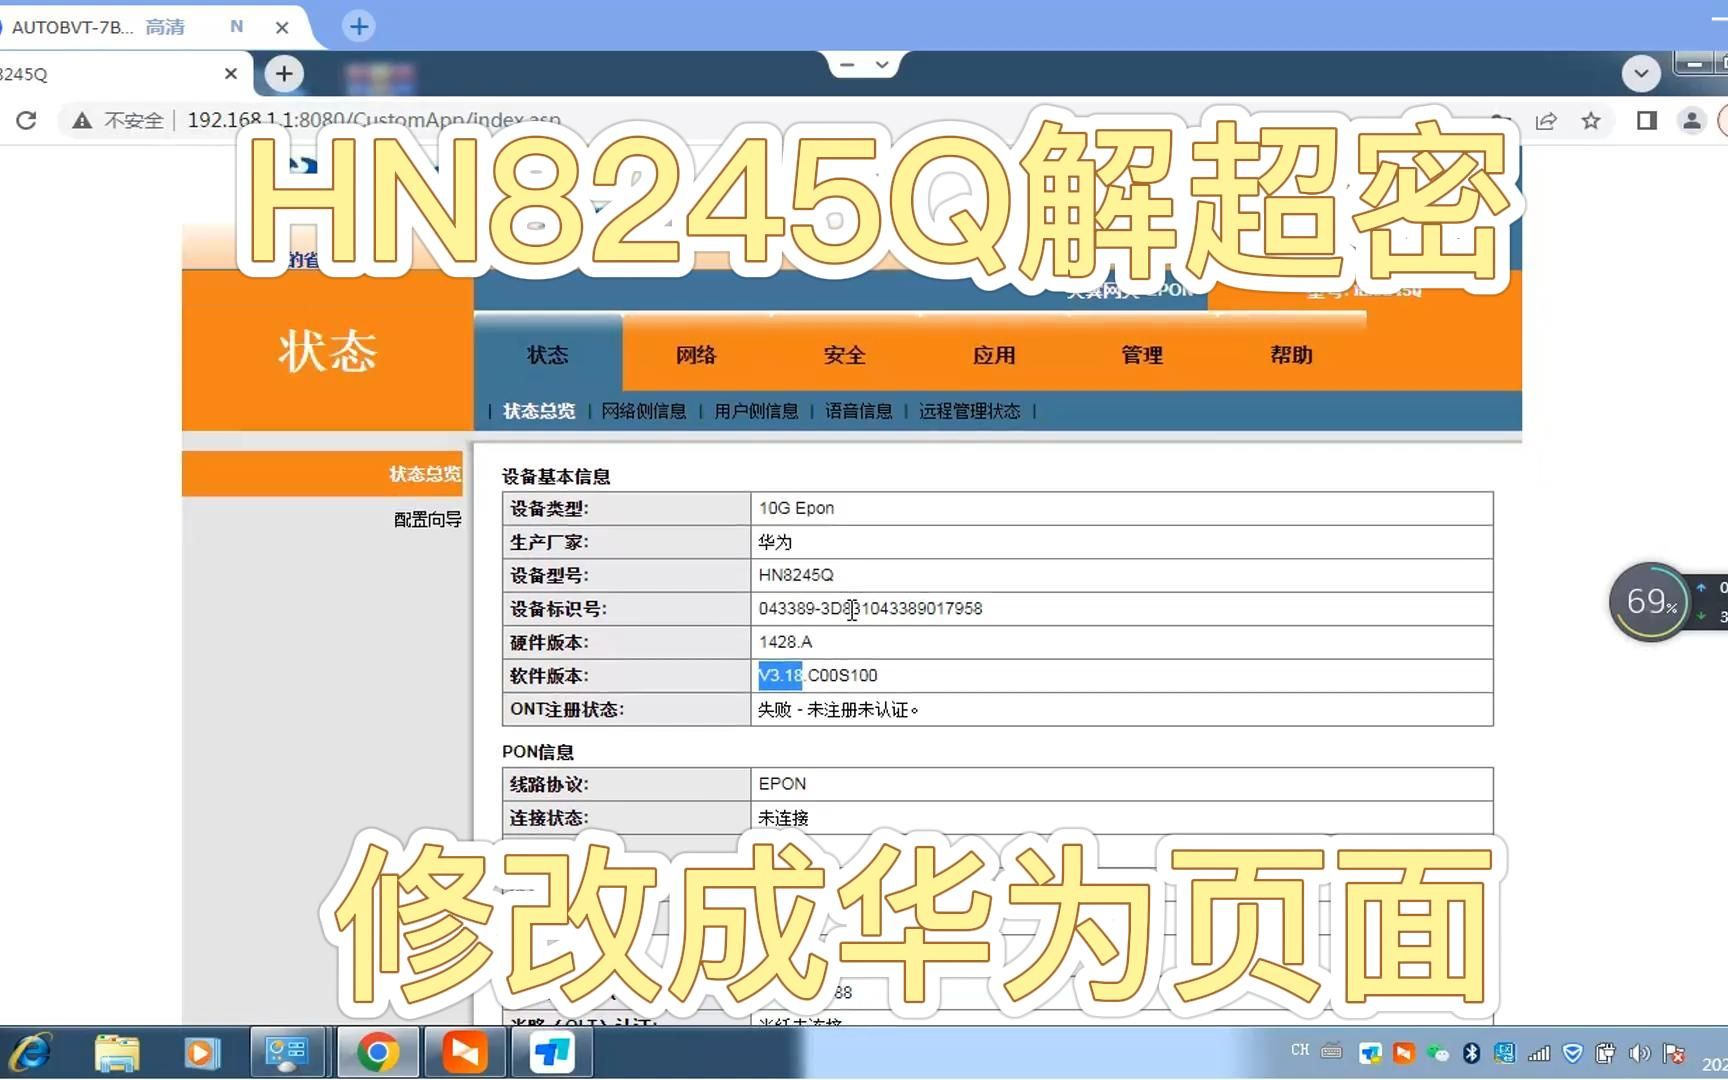
Task: Open Windows Media Player on the taskbar
Action: point(202,1052)
